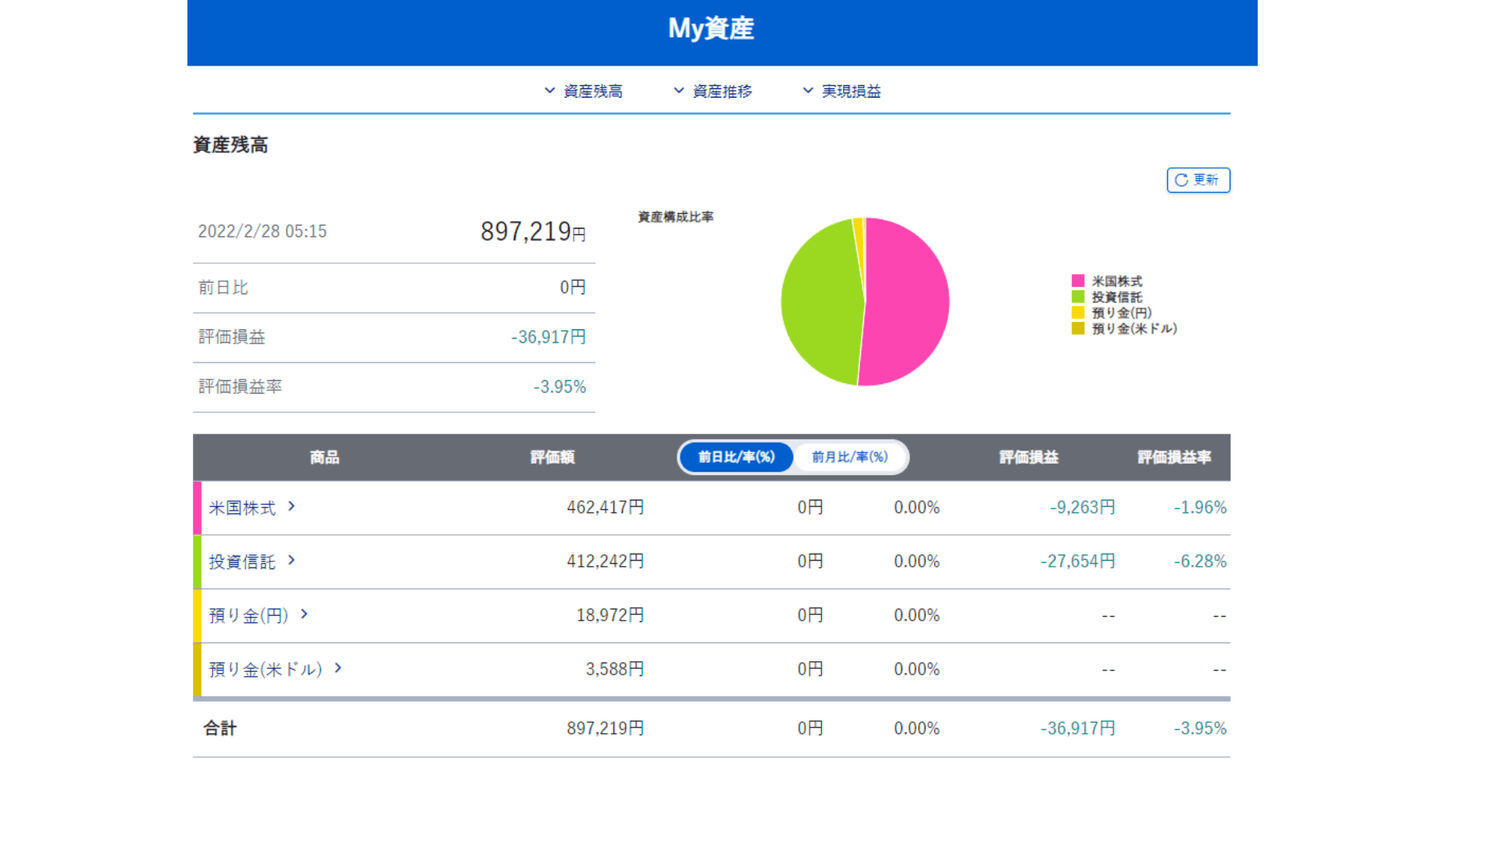Click the chevron next to 資産残高
1500x843 pixels.
click(x=549, y=90)
